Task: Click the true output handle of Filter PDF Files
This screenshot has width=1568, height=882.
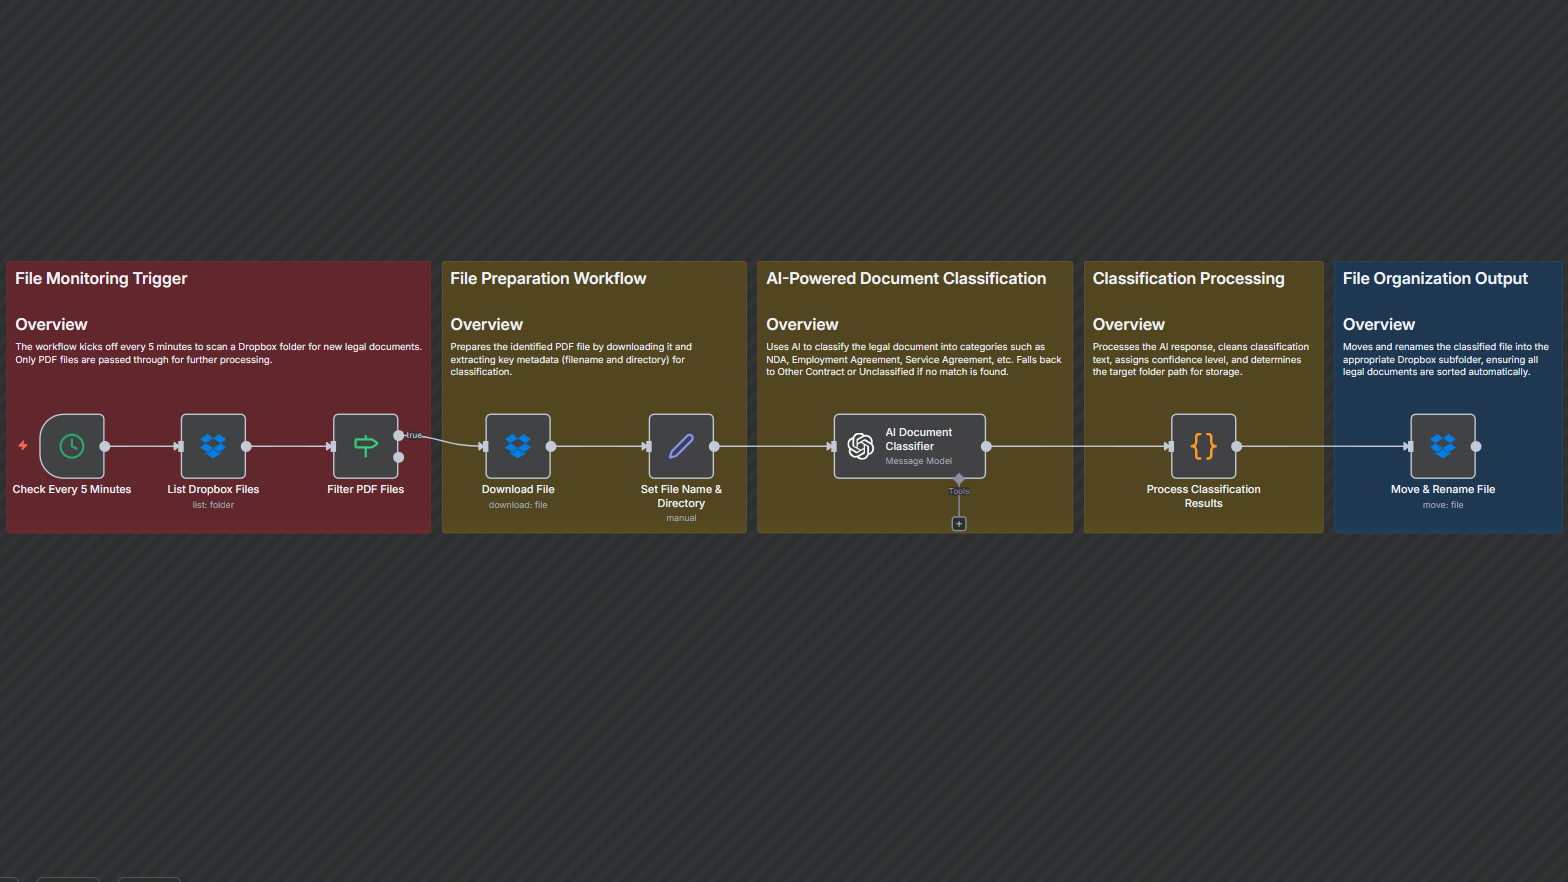Action: [399, 435]
